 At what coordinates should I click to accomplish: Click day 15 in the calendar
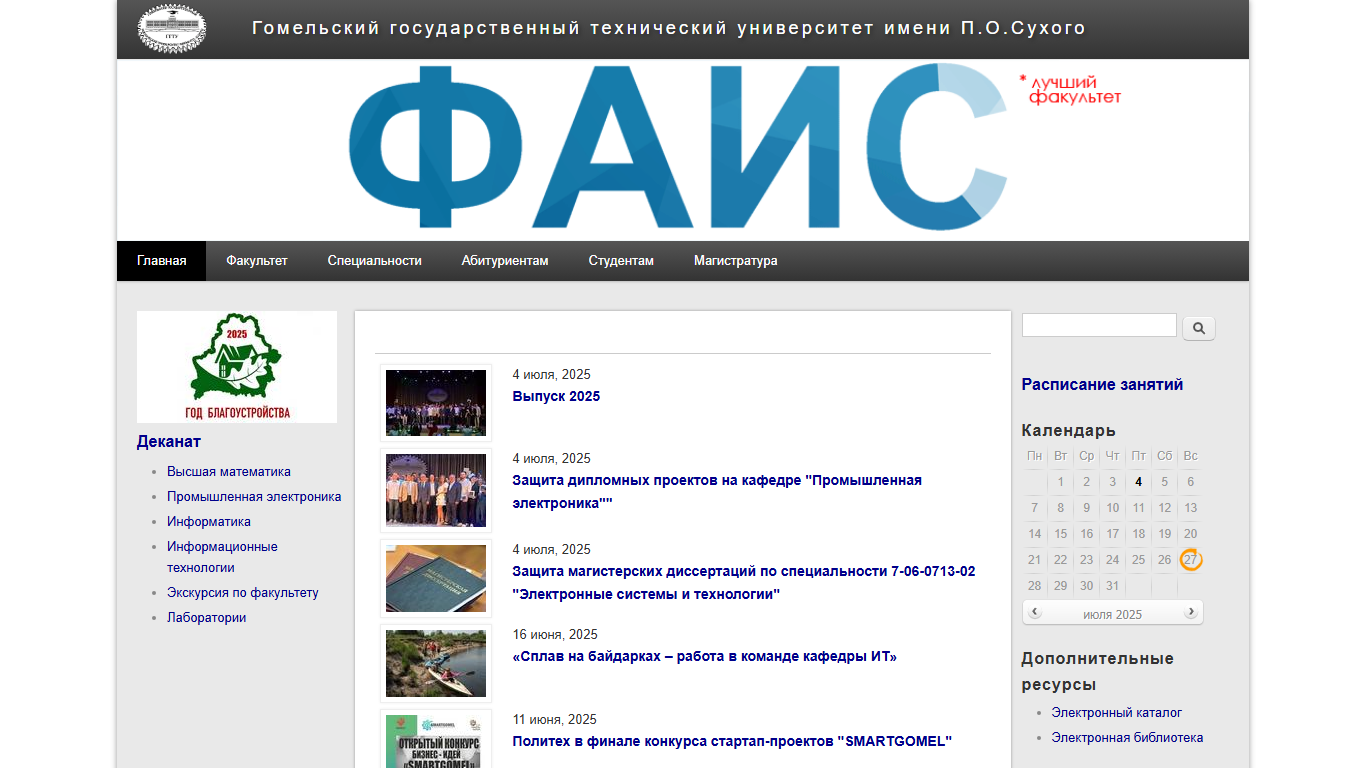point(1061,534)
